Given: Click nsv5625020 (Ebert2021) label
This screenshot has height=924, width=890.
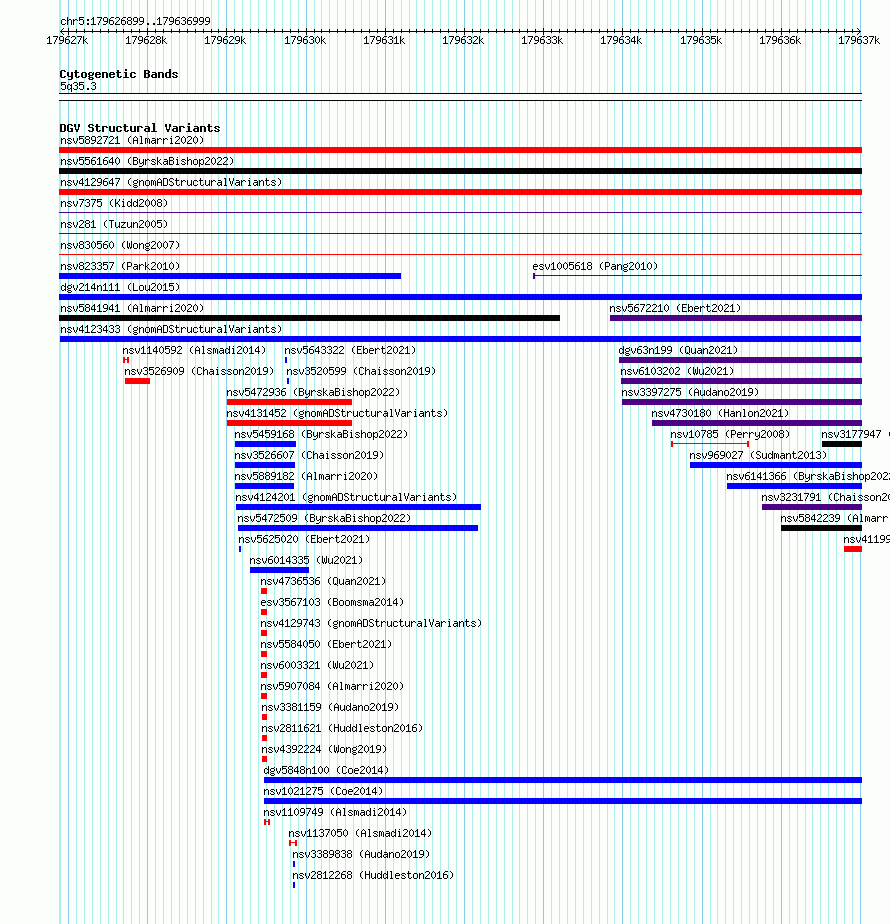Looking at the screenshot, I should [304, 539].
